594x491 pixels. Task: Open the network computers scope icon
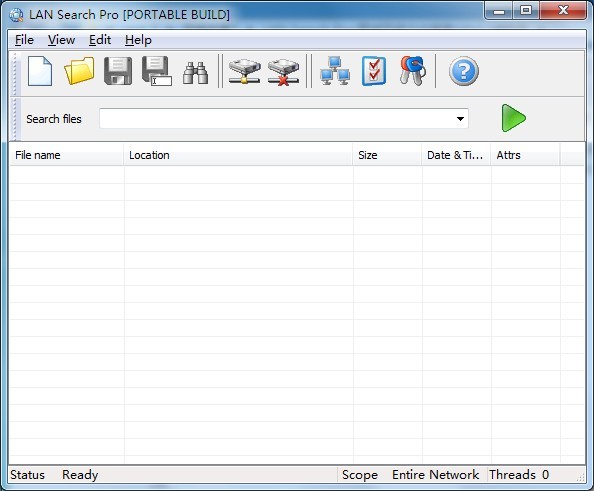pyautogui.click(x=335, y=71)
